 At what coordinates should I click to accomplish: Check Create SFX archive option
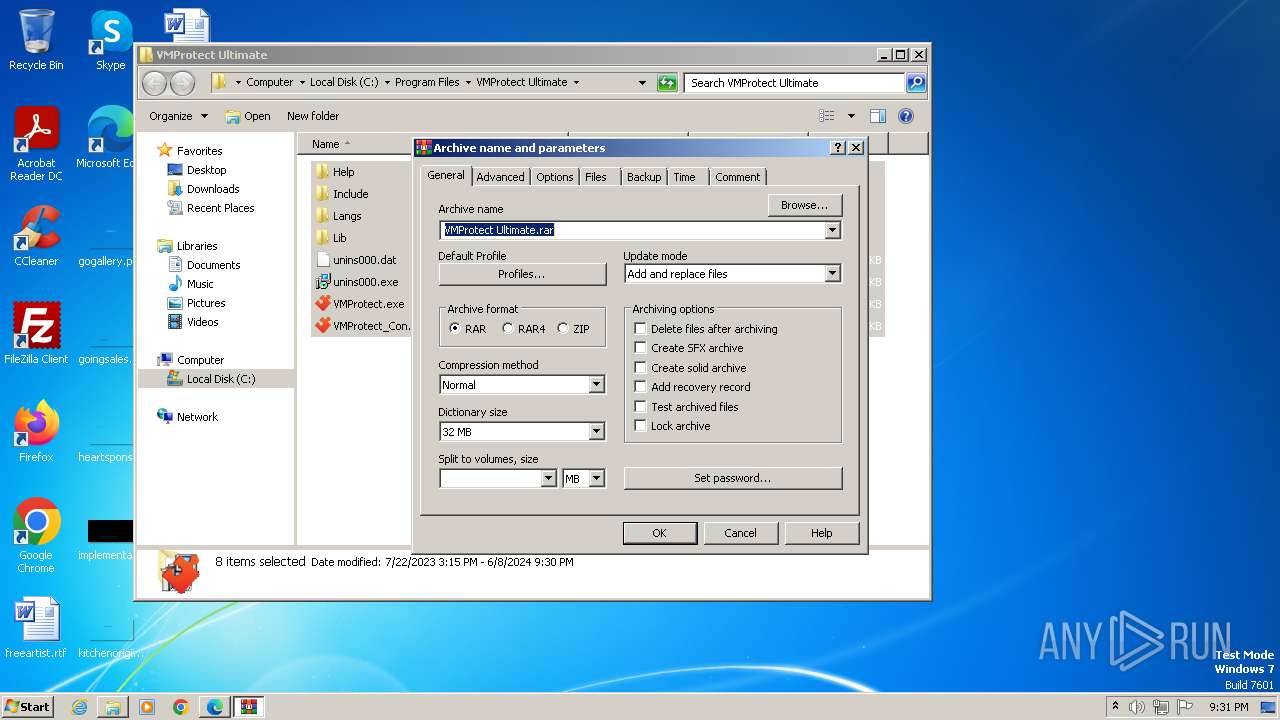pos(640,348)
